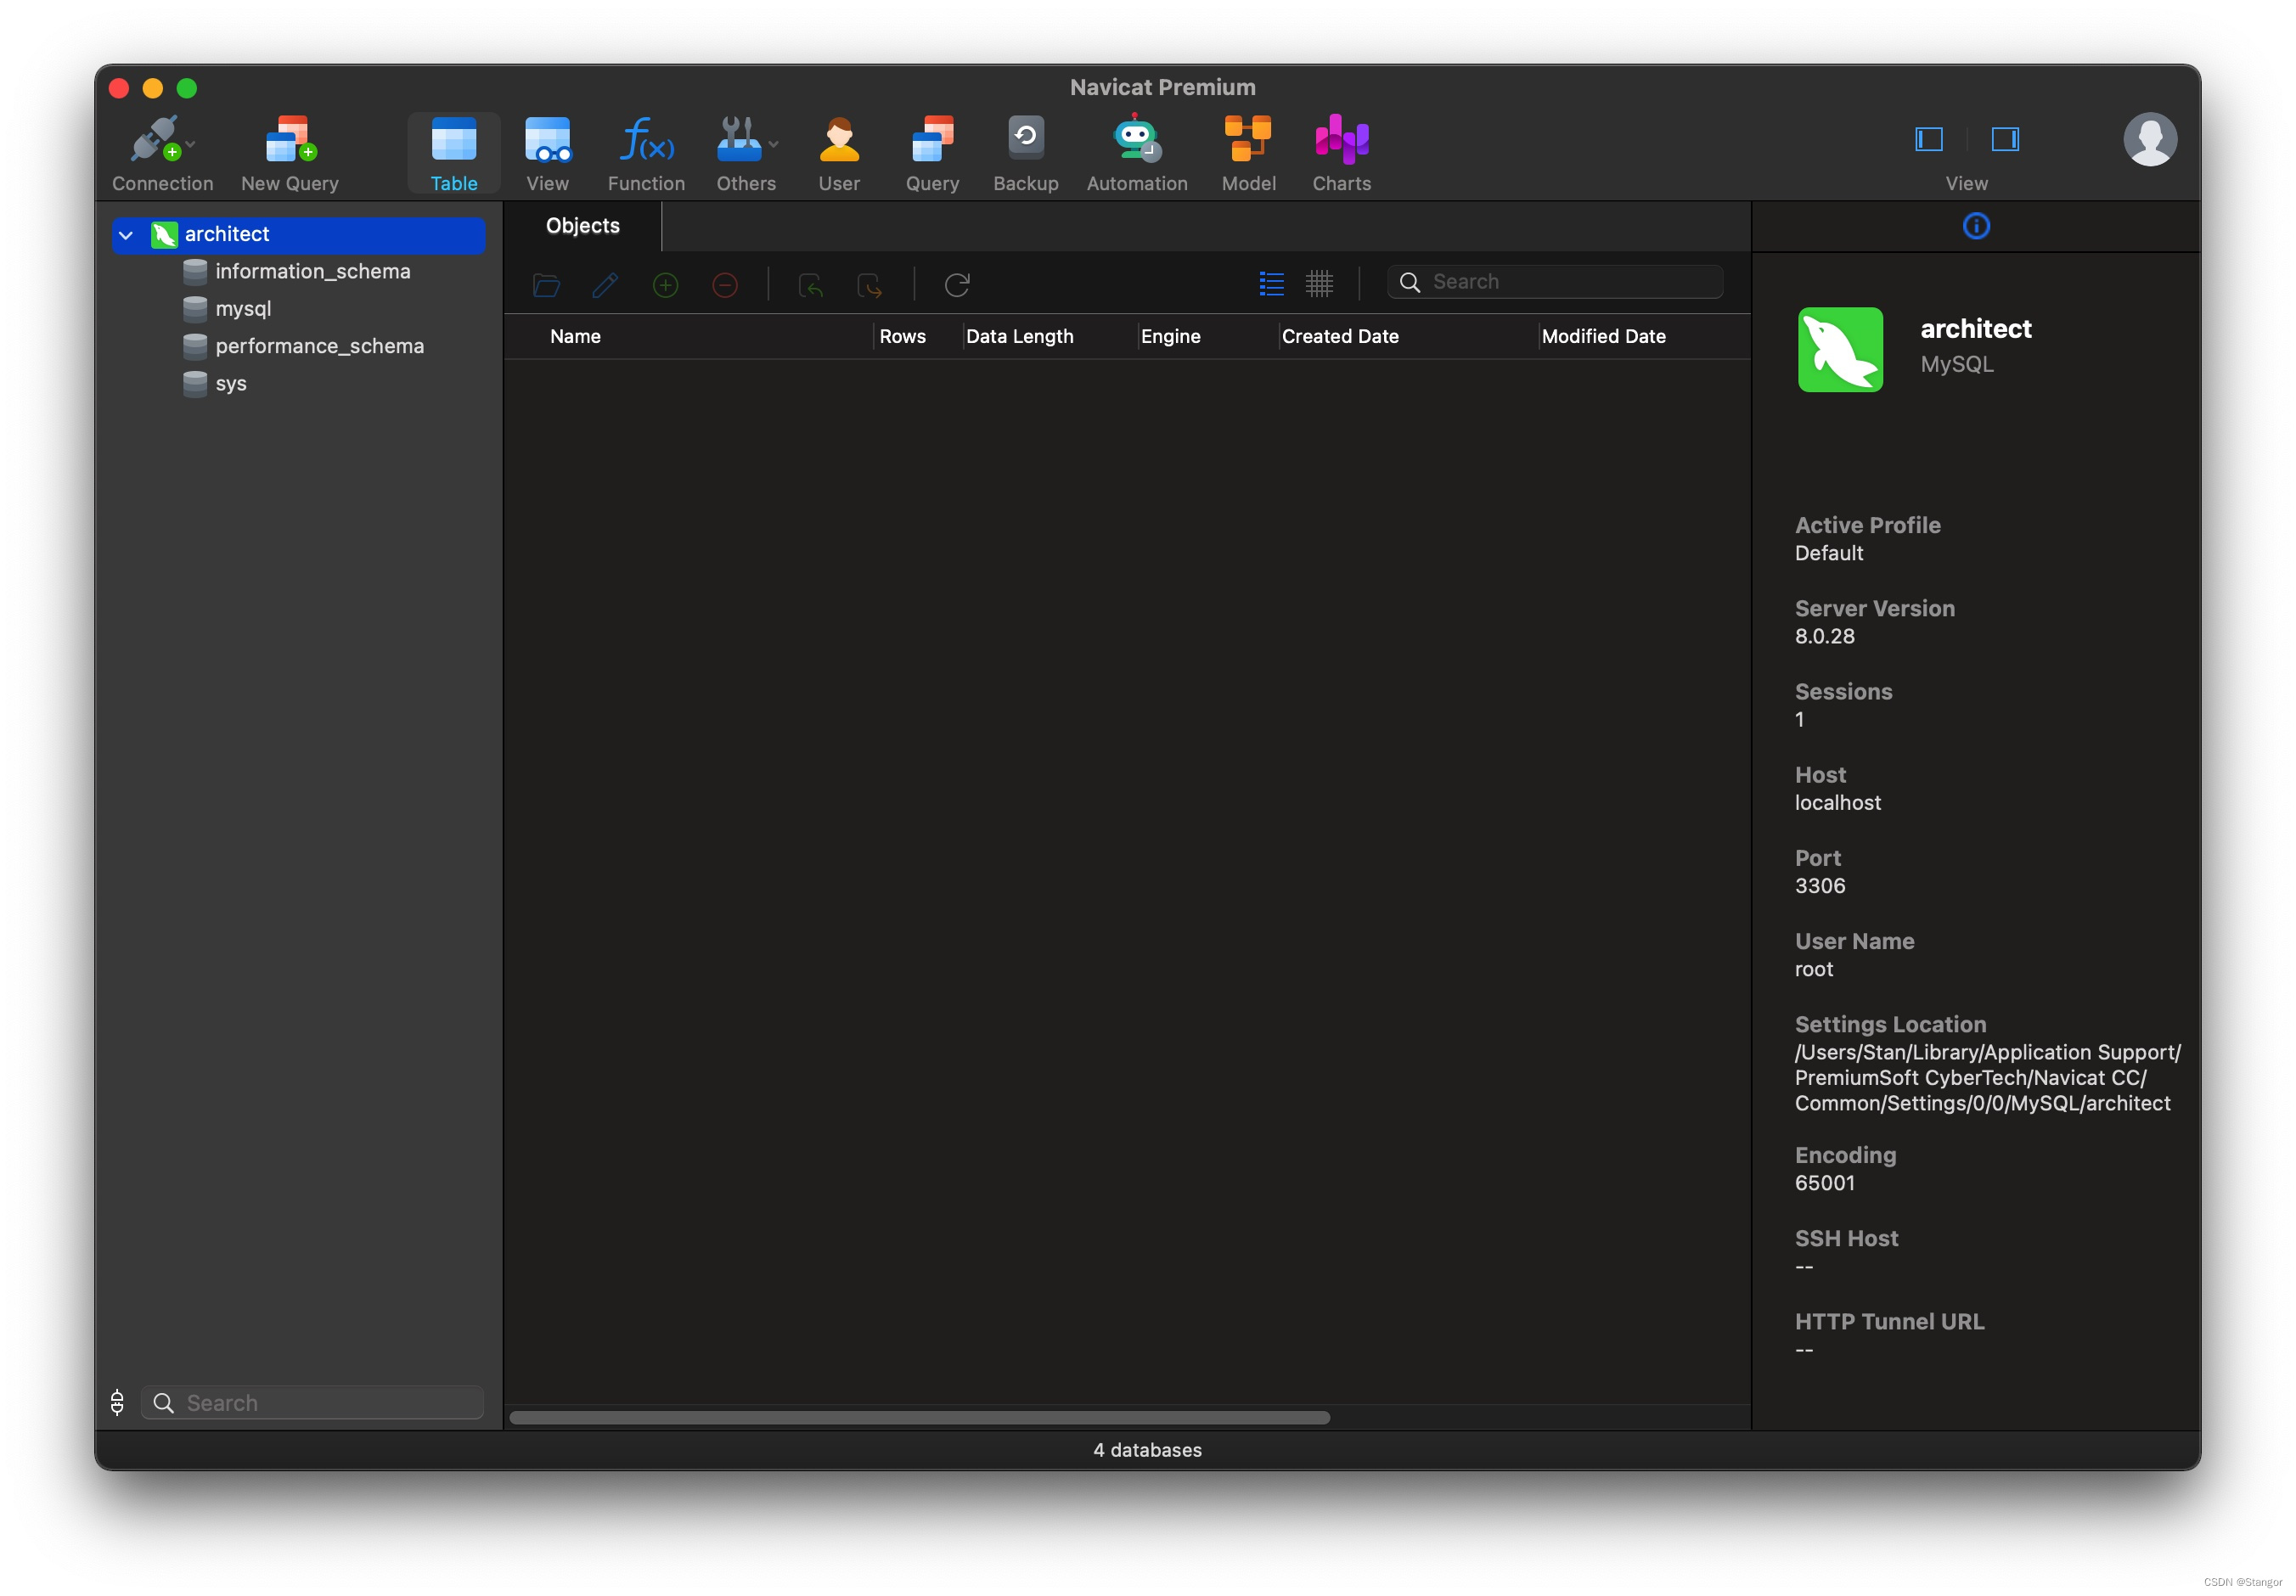Click the Created Date column header
Viewport: 2296px width, 1596px height.
click(x=1339, y=337)
